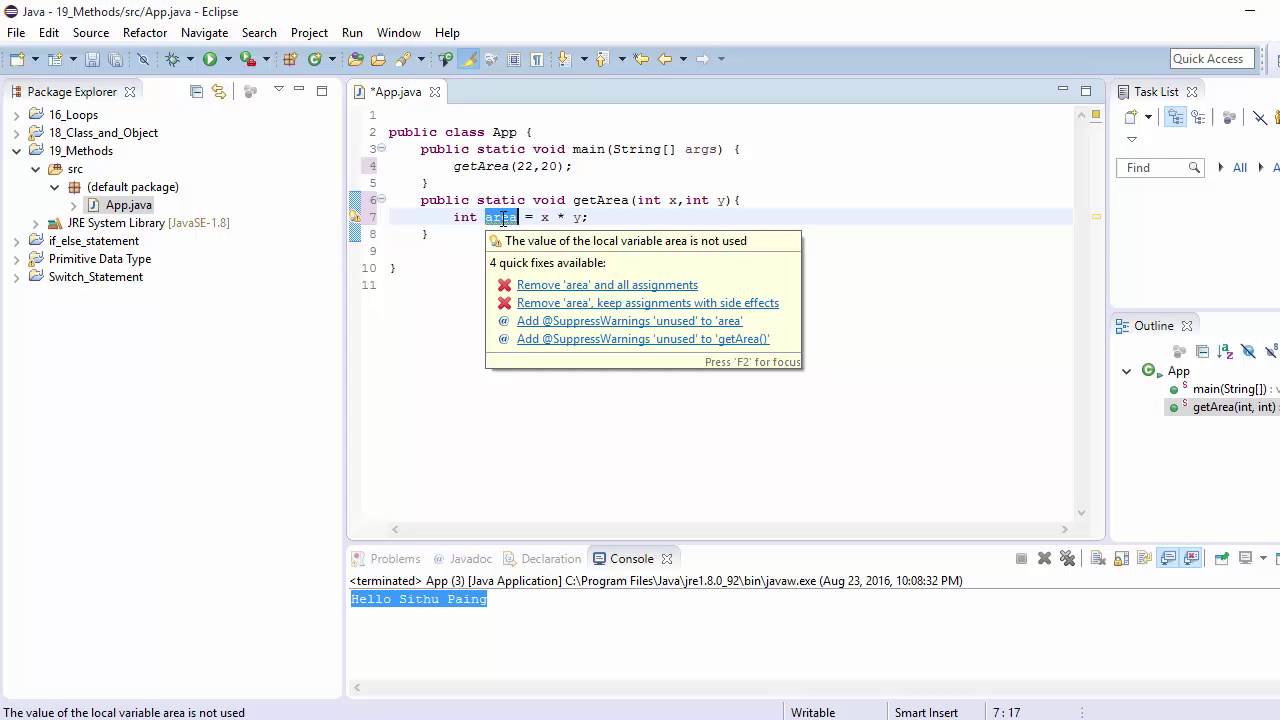
Task: Click Remove All Terminated Launches icon
Action: pyautogui.click(x=1068, y=559)
